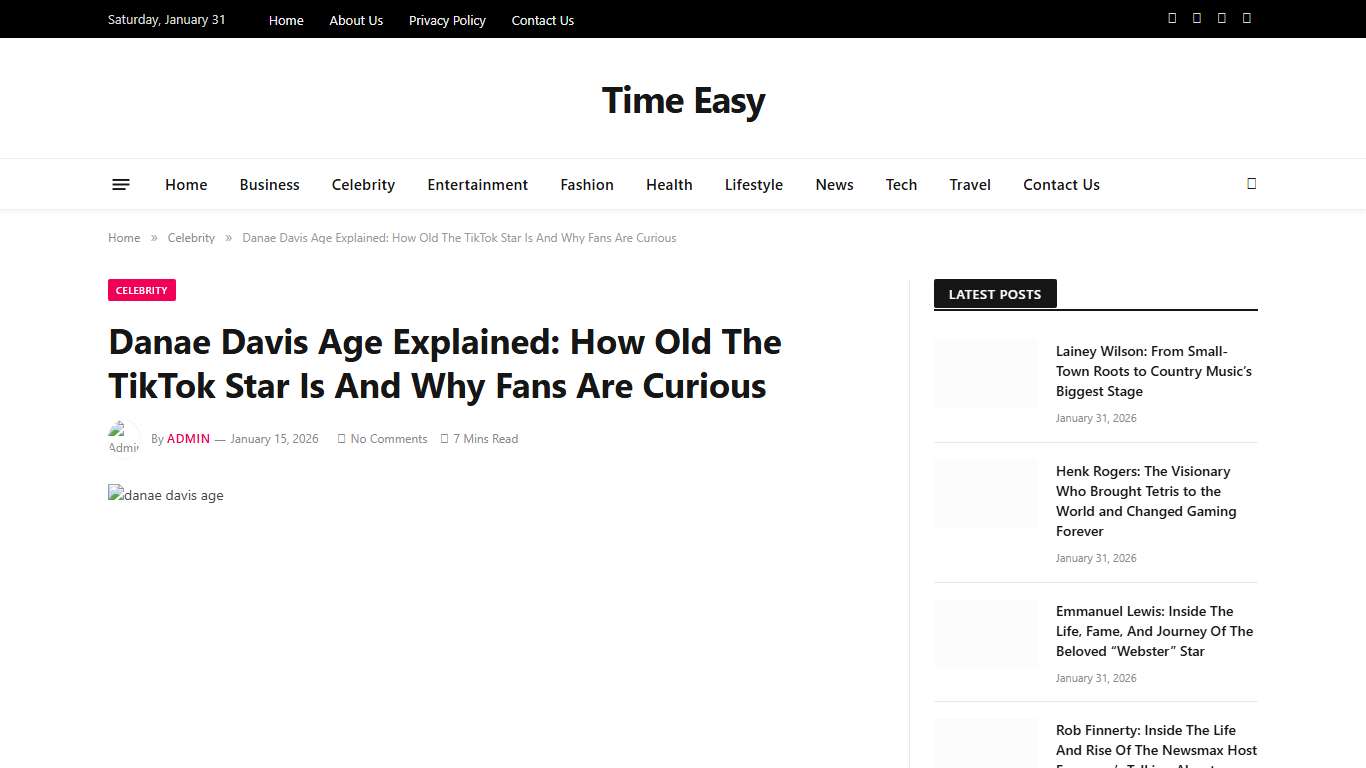Open the Entertainment menu item
1366x768 pixels.
(x=477, y=184)
